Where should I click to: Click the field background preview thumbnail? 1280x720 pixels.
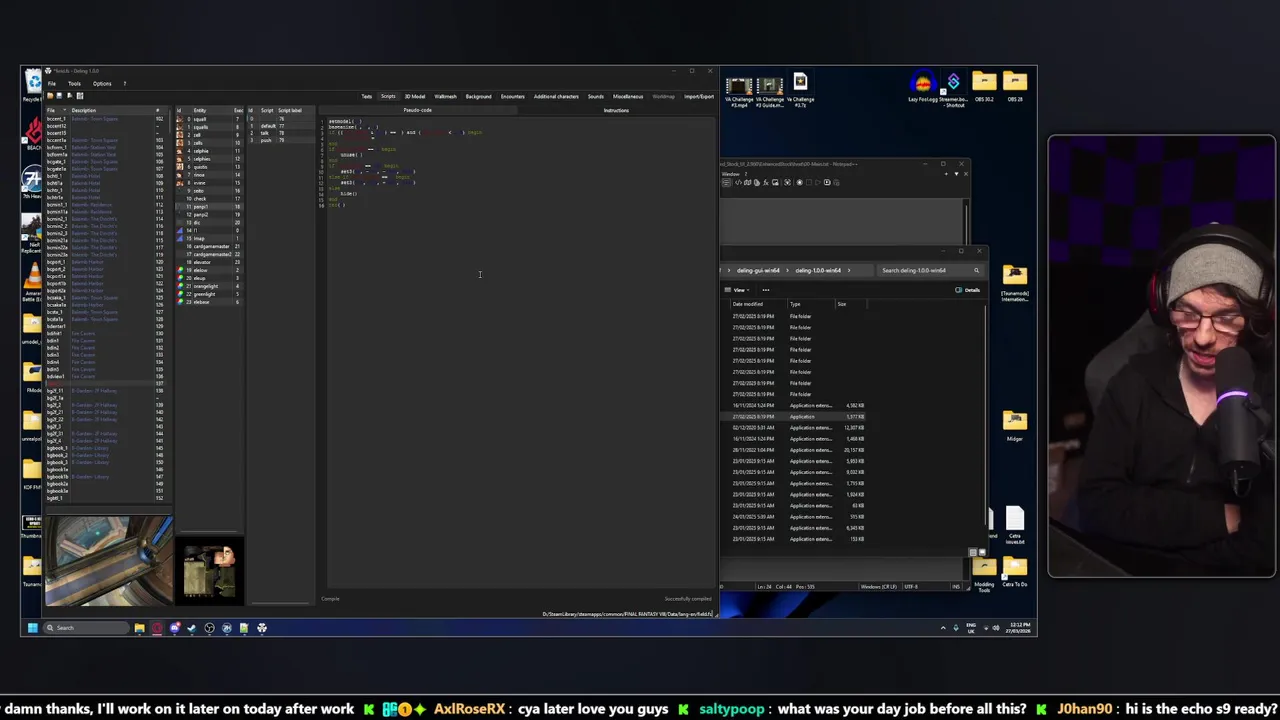pyautogui.click(x=108, y=561)
